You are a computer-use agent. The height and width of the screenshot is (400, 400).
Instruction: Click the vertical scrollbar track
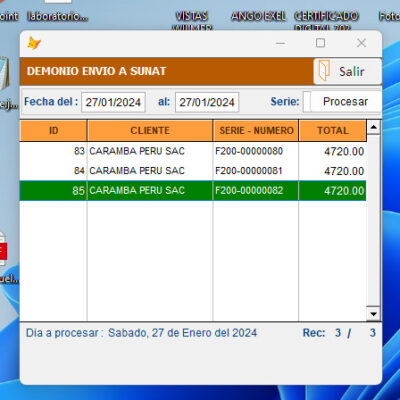[373, 220]
